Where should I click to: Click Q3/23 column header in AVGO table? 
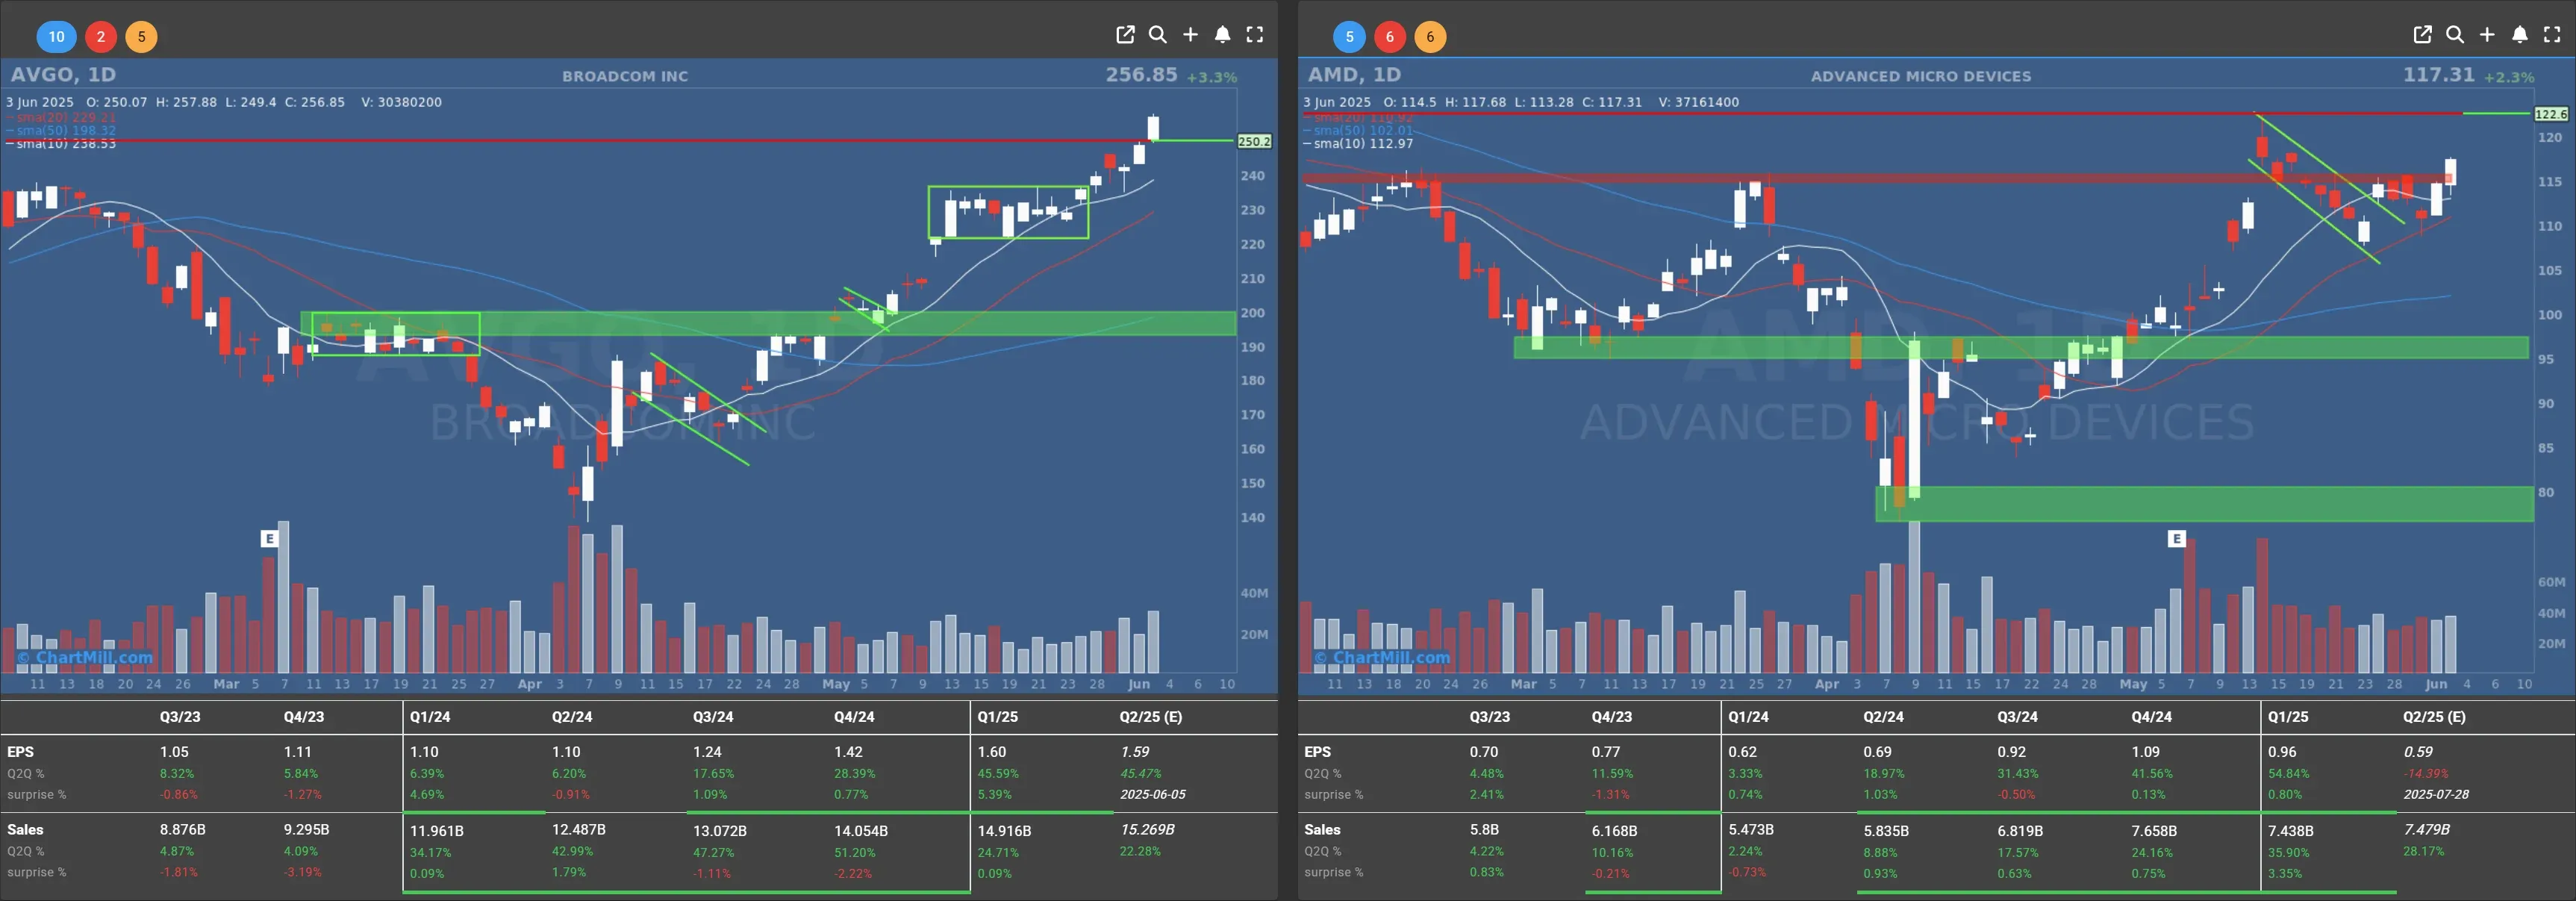[180, 717]
